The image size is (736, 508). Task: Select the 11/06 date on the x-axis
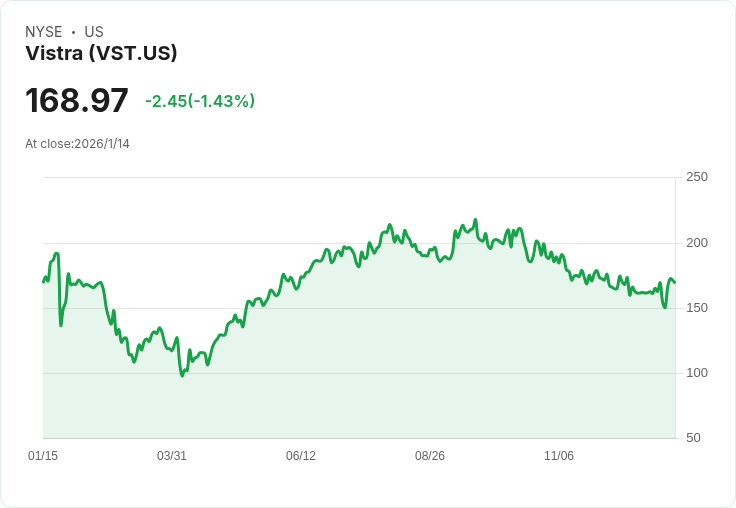[559, 456]
